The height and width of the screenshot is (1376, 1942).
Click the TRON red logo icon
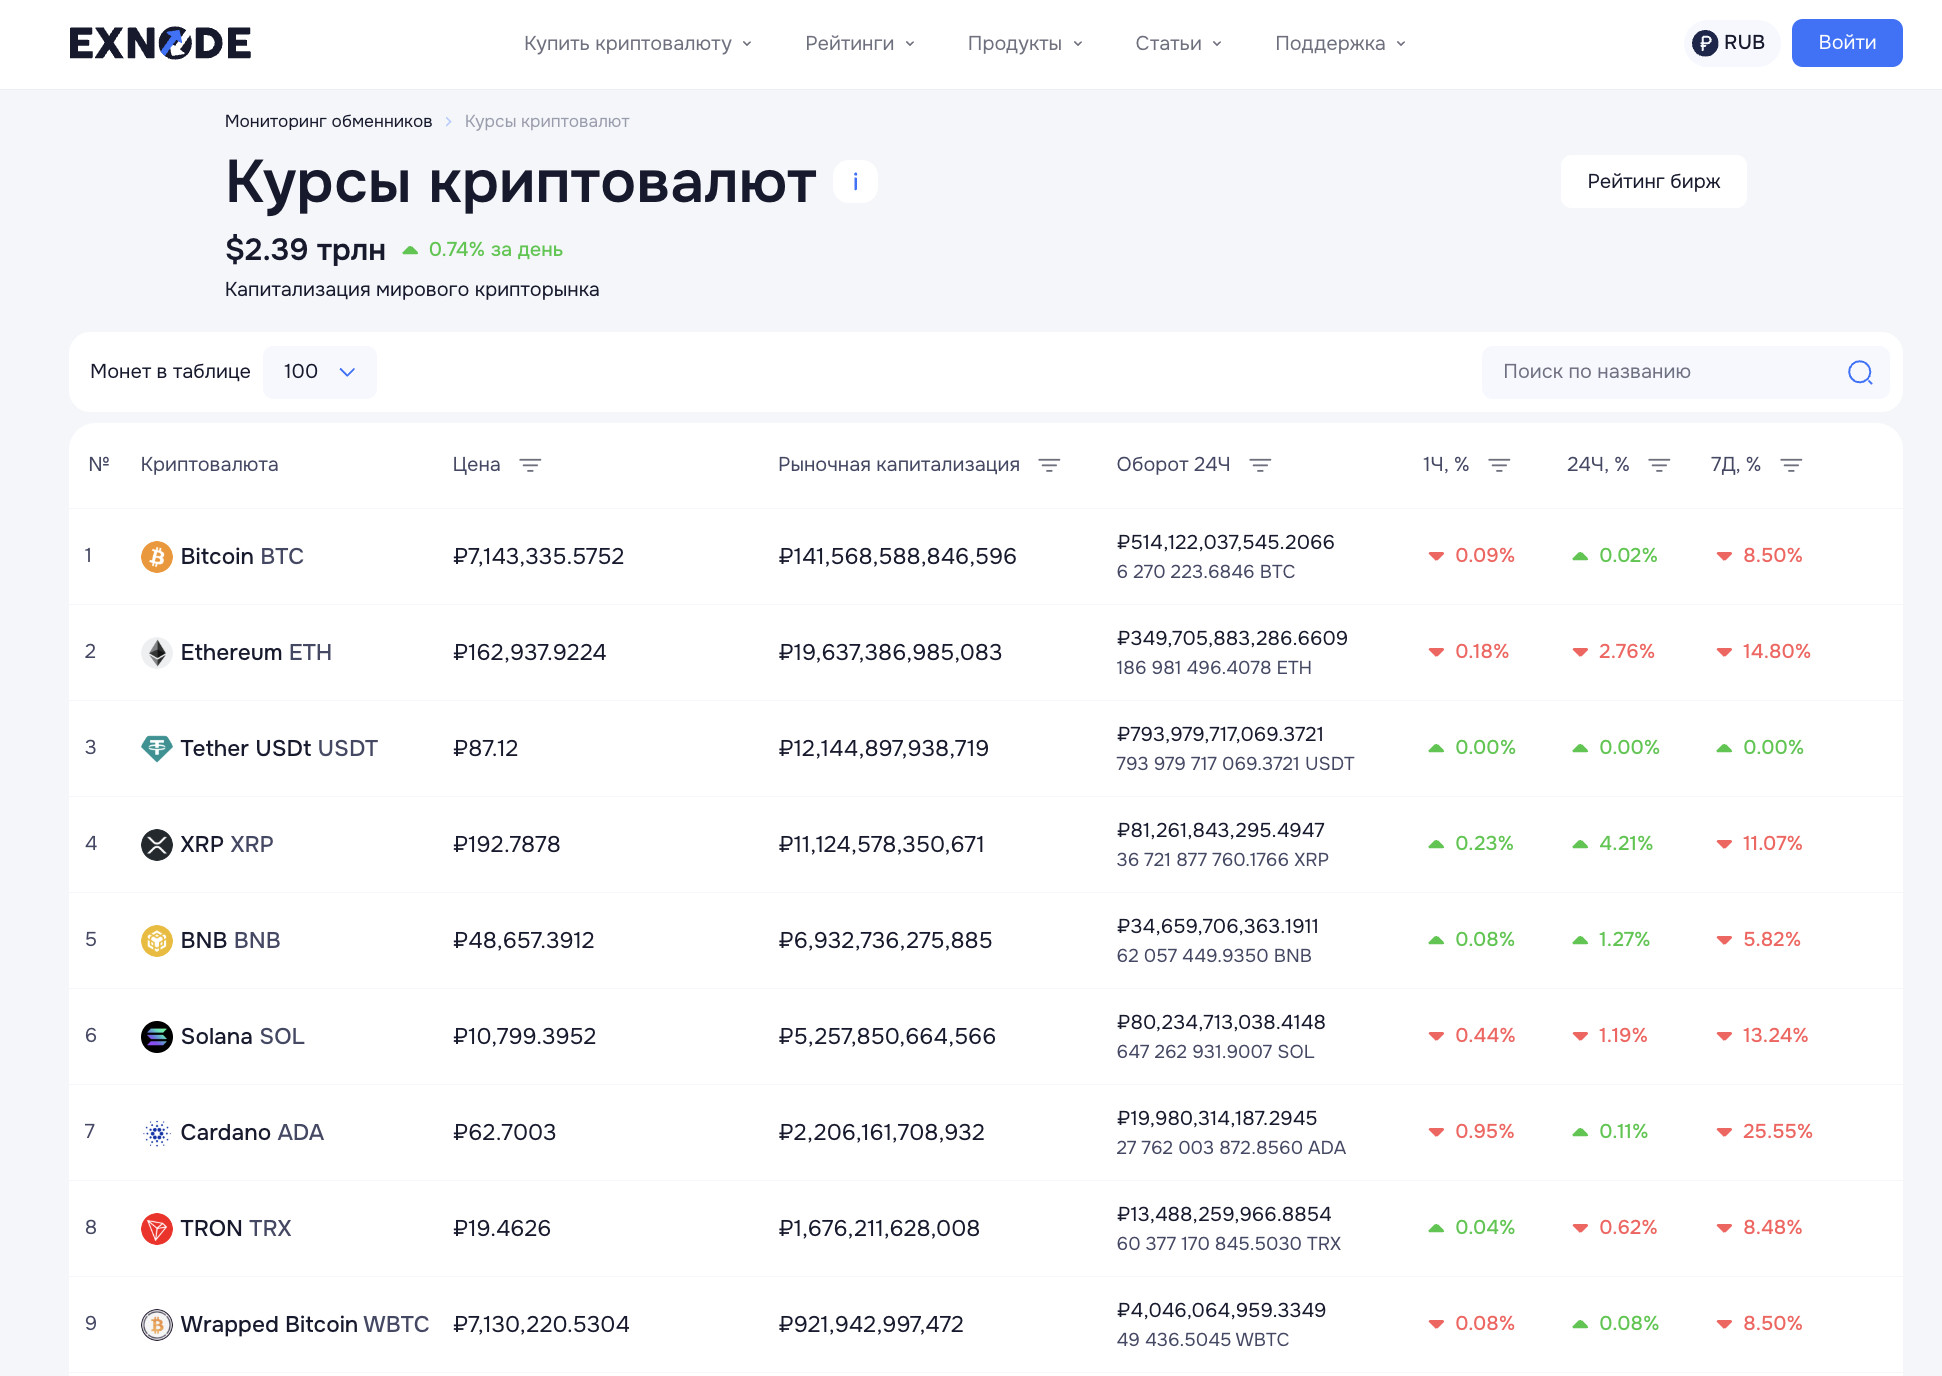(156, 1228)
